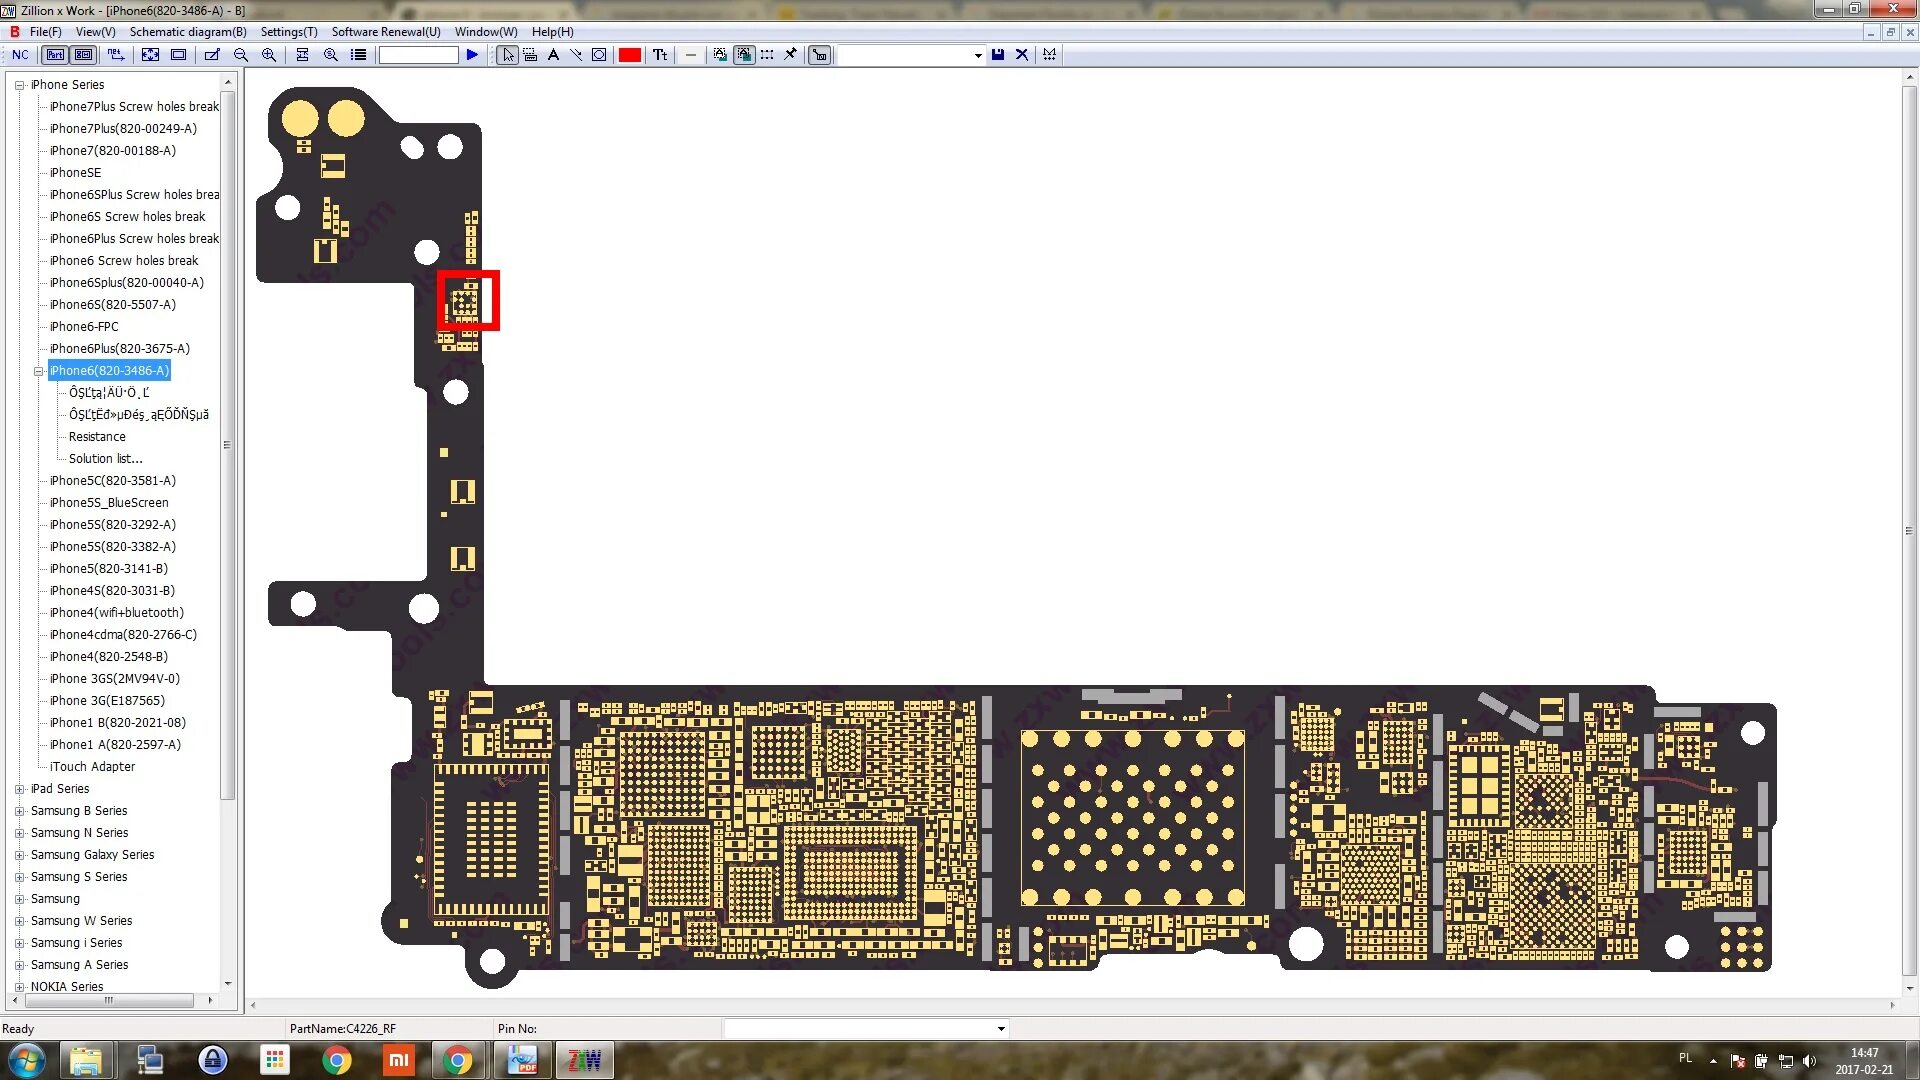Image resolution: width=1920 pixels, height=1080 pixels.
Task: Switch to ZXW app in taskbar
Action: tap(584, 1060)
